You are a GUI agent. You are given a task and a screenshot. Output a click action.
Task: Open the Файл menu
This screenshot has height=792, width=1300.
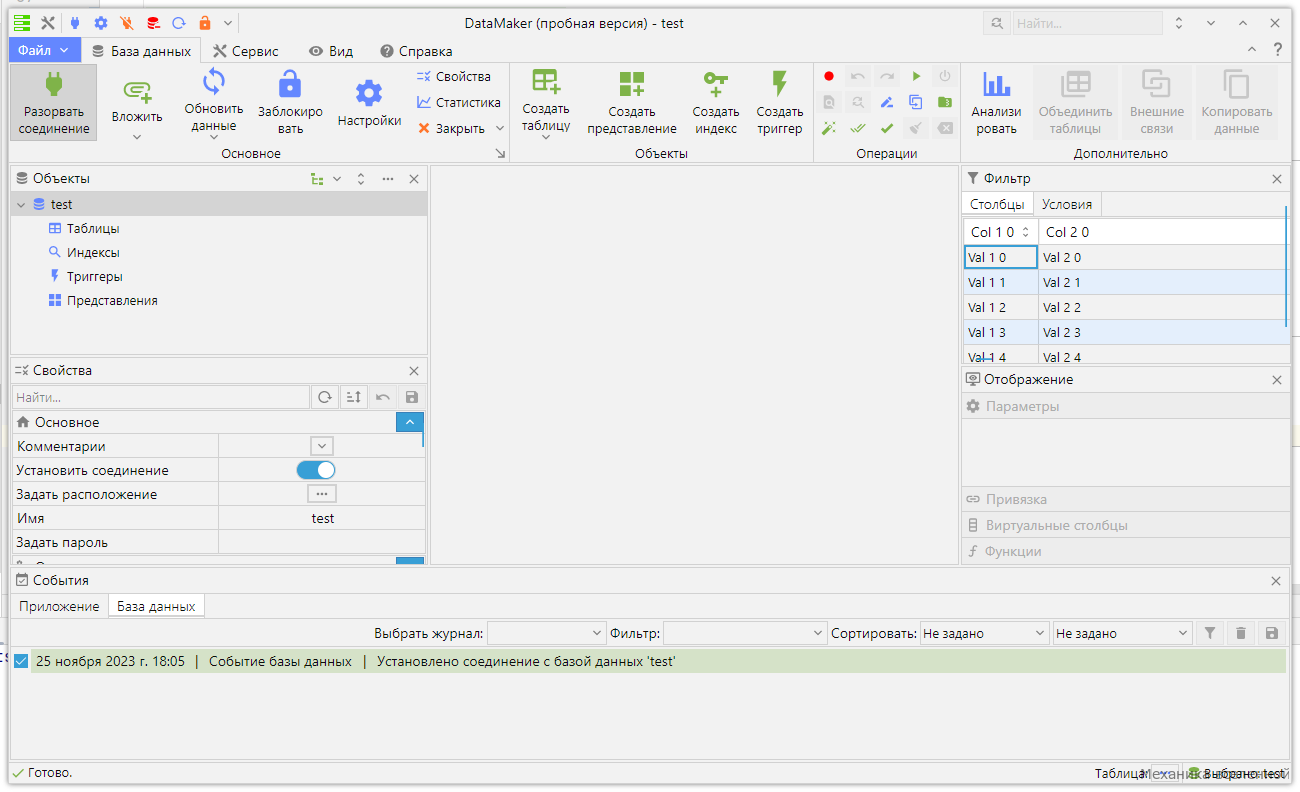click(x=44, y=50)
